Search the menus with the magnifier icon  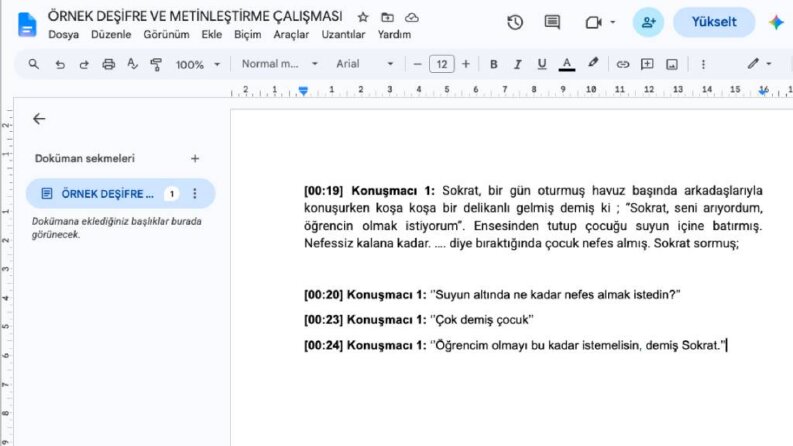tap(33, 64)
